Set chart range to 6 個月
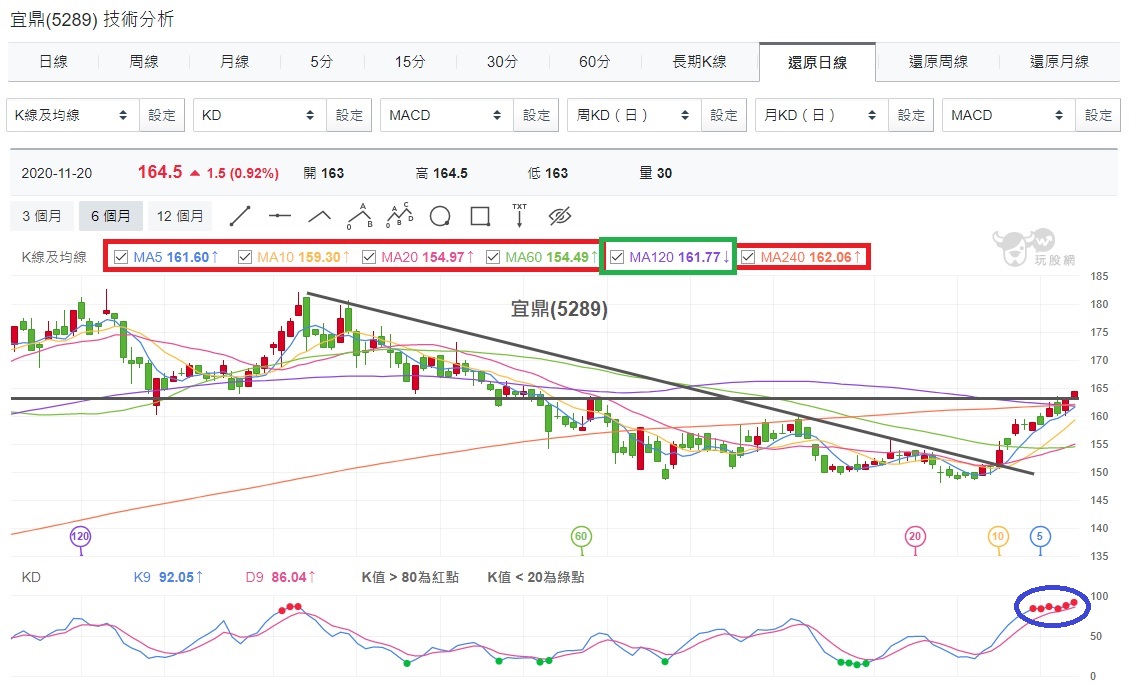Viewport: 1138px width, 684px height. (x=110, y=216)
